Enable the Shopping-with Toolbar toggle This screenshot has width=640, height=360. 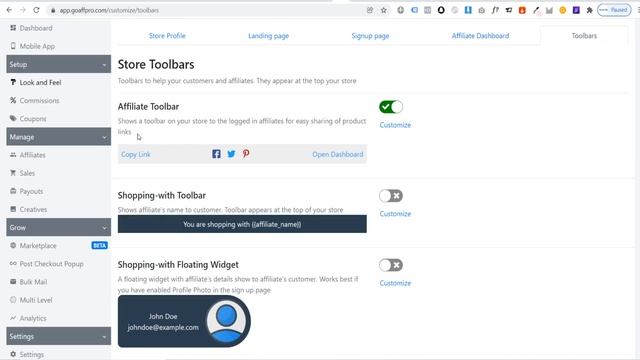(x=391, y=196)
